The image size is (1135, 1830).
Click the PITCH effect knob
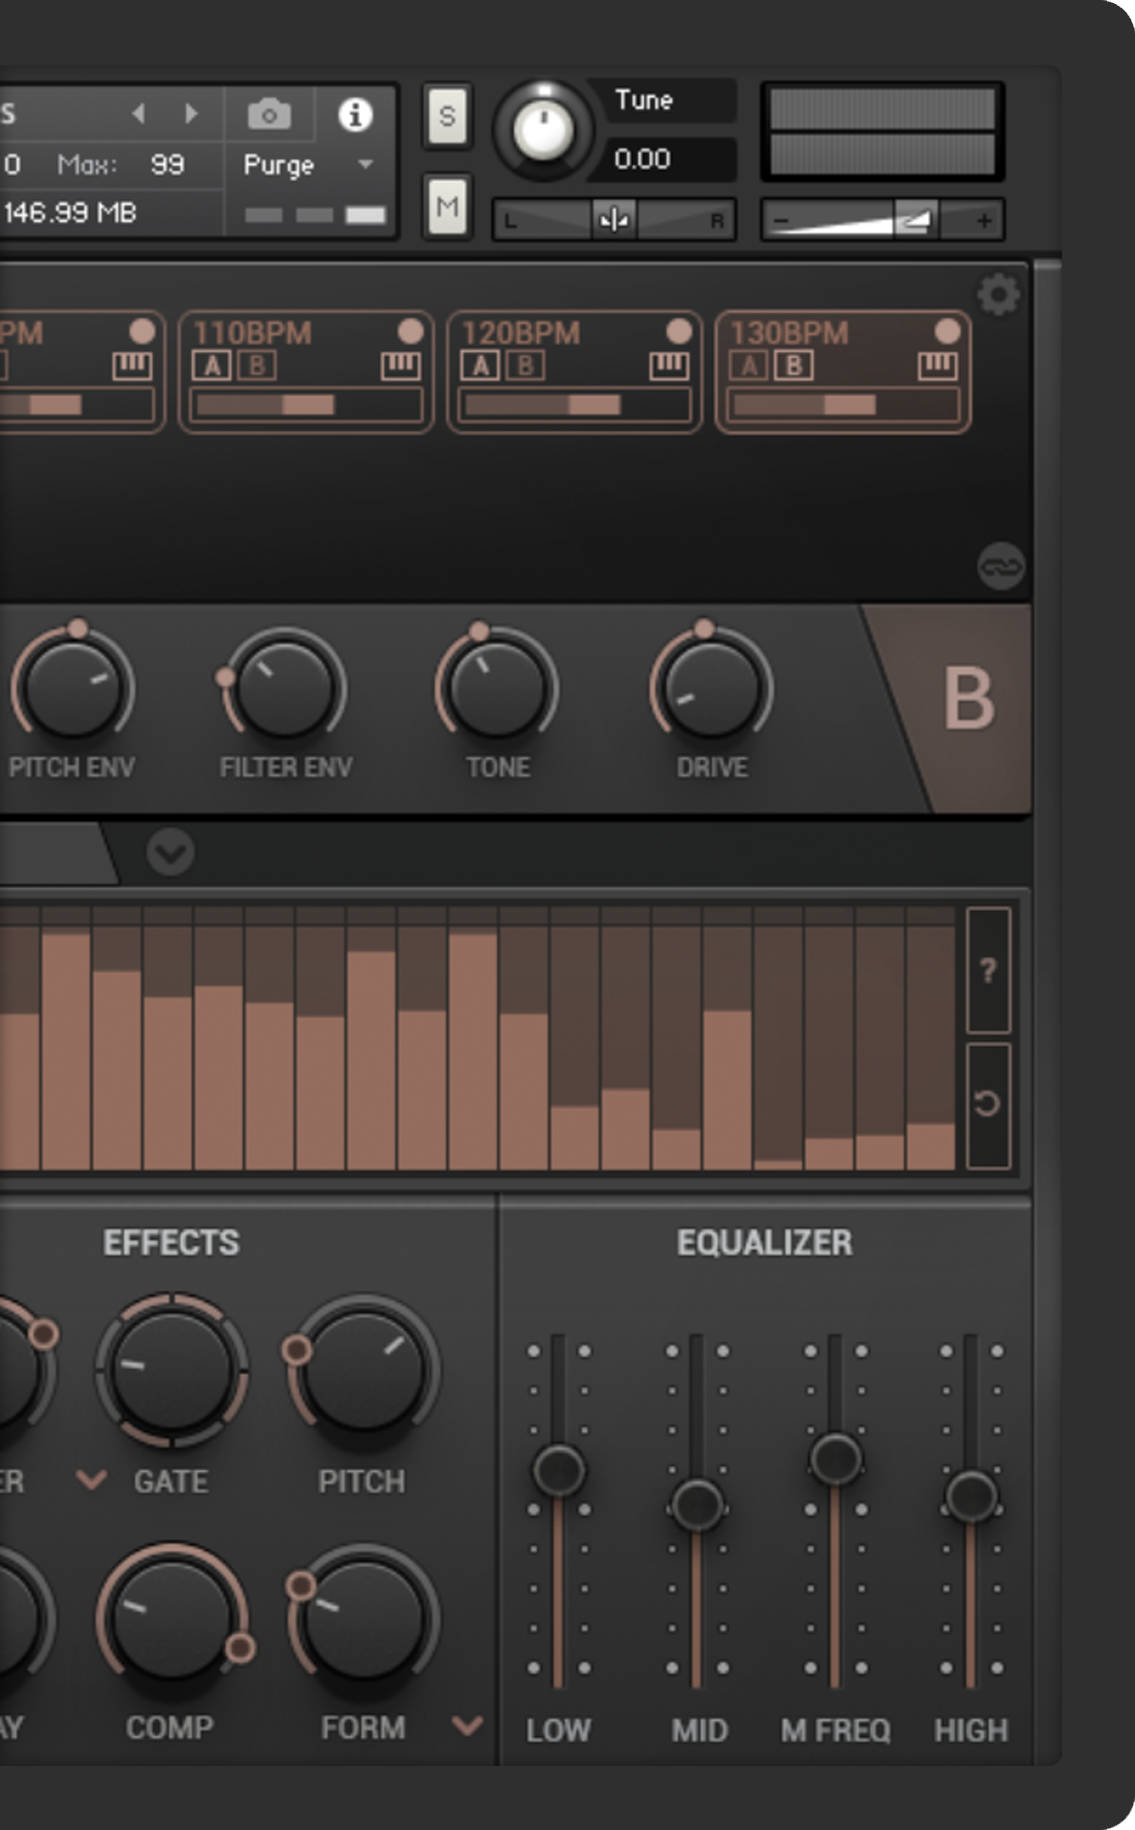[x=362, y=1372]
